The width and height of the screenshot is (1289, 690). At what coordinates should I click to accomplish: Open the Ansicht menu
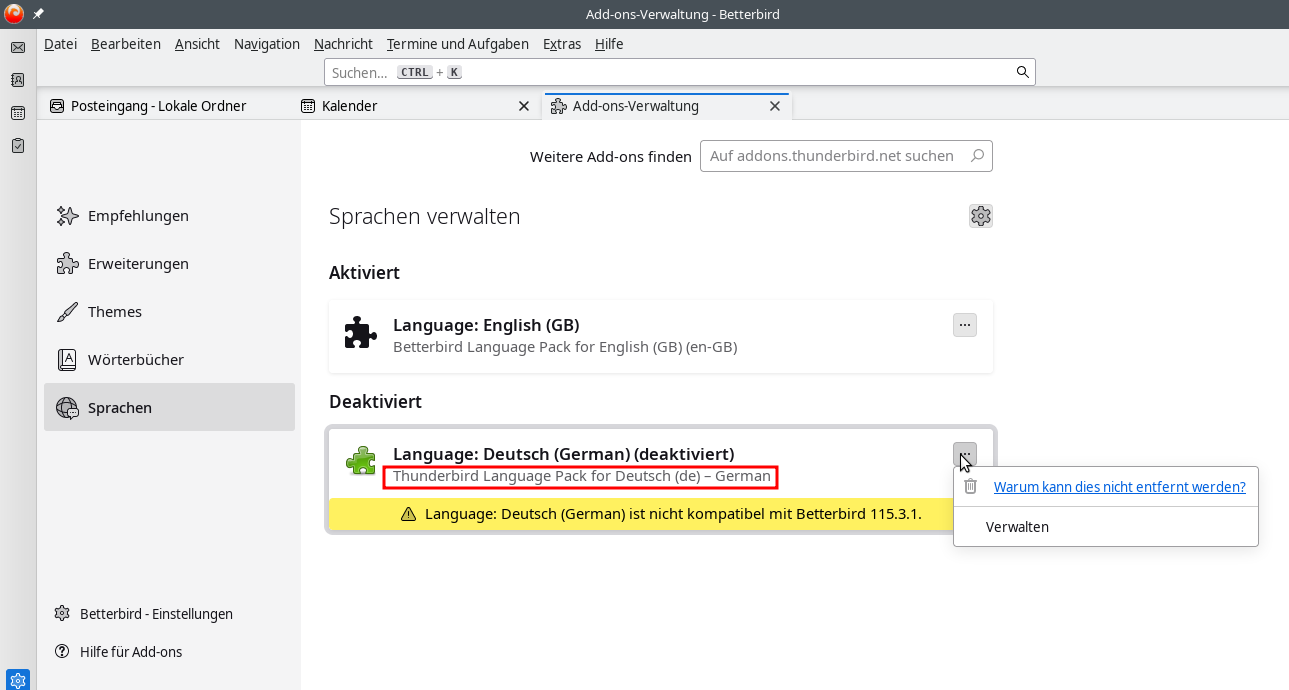coord(197,44)
